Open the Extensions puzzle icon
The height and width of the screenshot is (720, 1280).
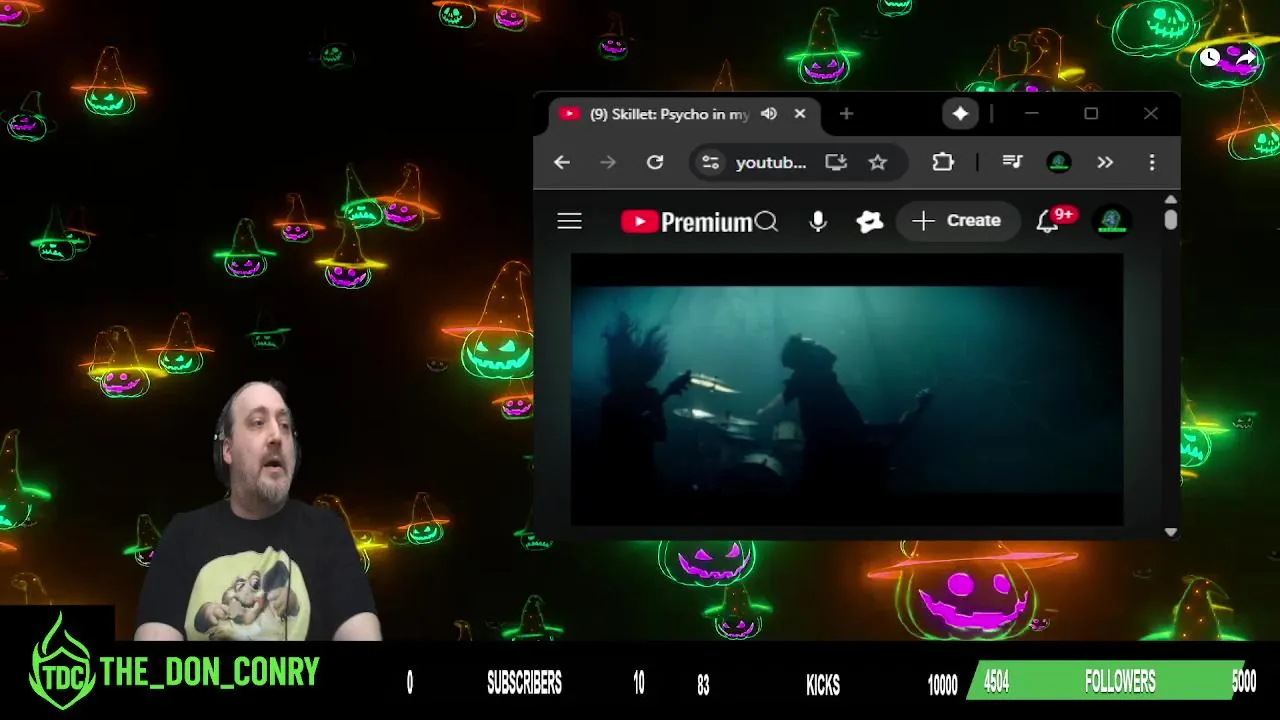[x=943, y=162]
